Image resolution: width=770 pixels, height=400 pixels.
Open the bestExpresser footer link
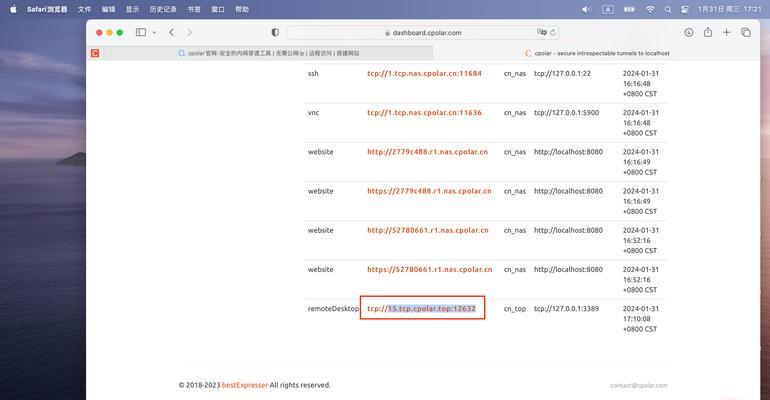[x=245, y=385]
